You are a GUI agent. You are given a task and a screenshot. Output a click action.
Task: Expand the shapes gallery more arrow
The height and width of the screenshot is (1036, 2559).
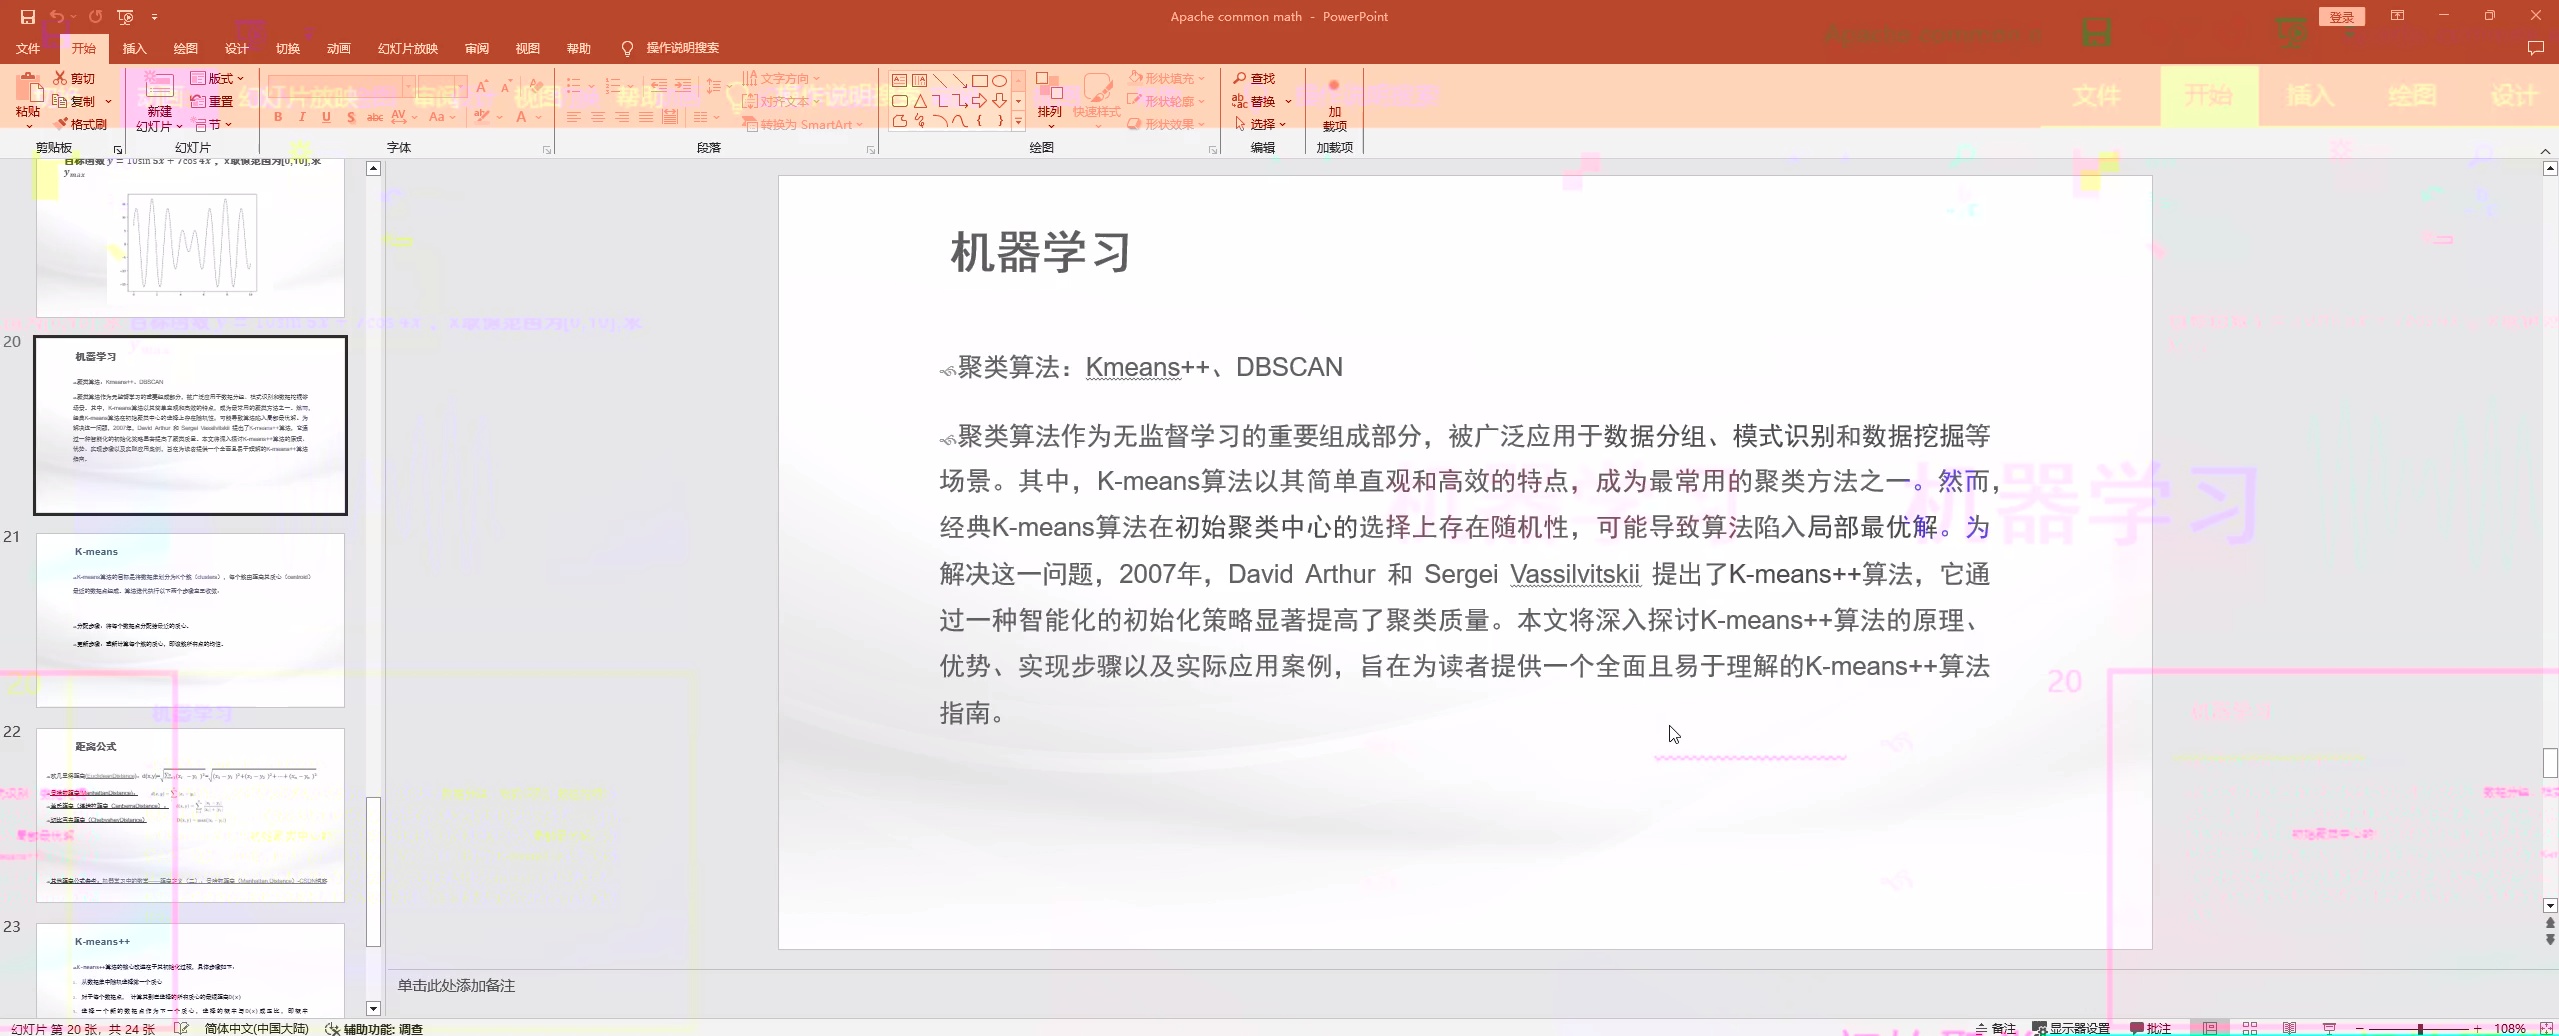pyautogui.click(x=1018, y=122)
